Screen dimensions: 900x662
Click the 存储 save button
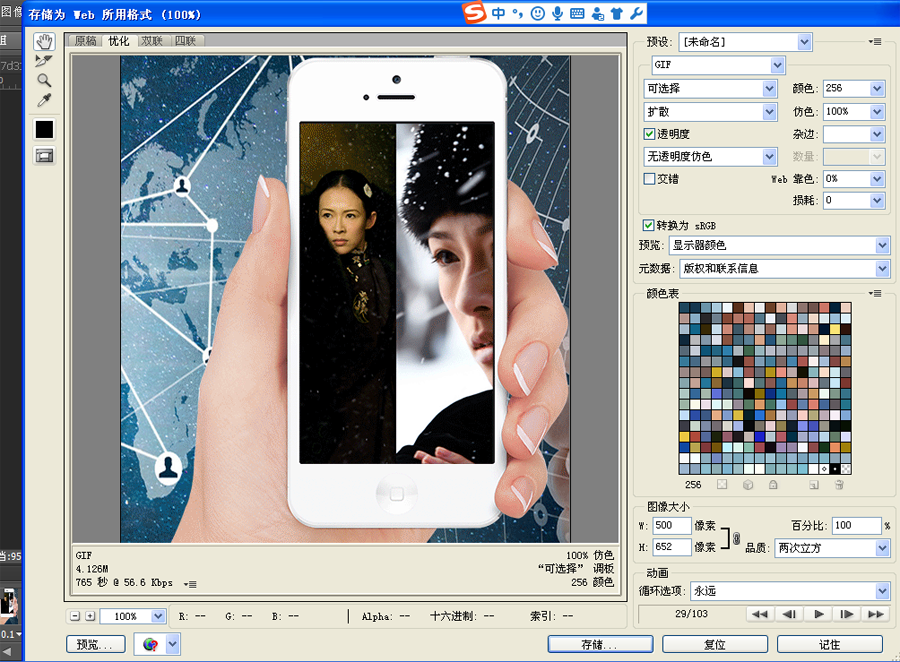click(x=599, y=644)
